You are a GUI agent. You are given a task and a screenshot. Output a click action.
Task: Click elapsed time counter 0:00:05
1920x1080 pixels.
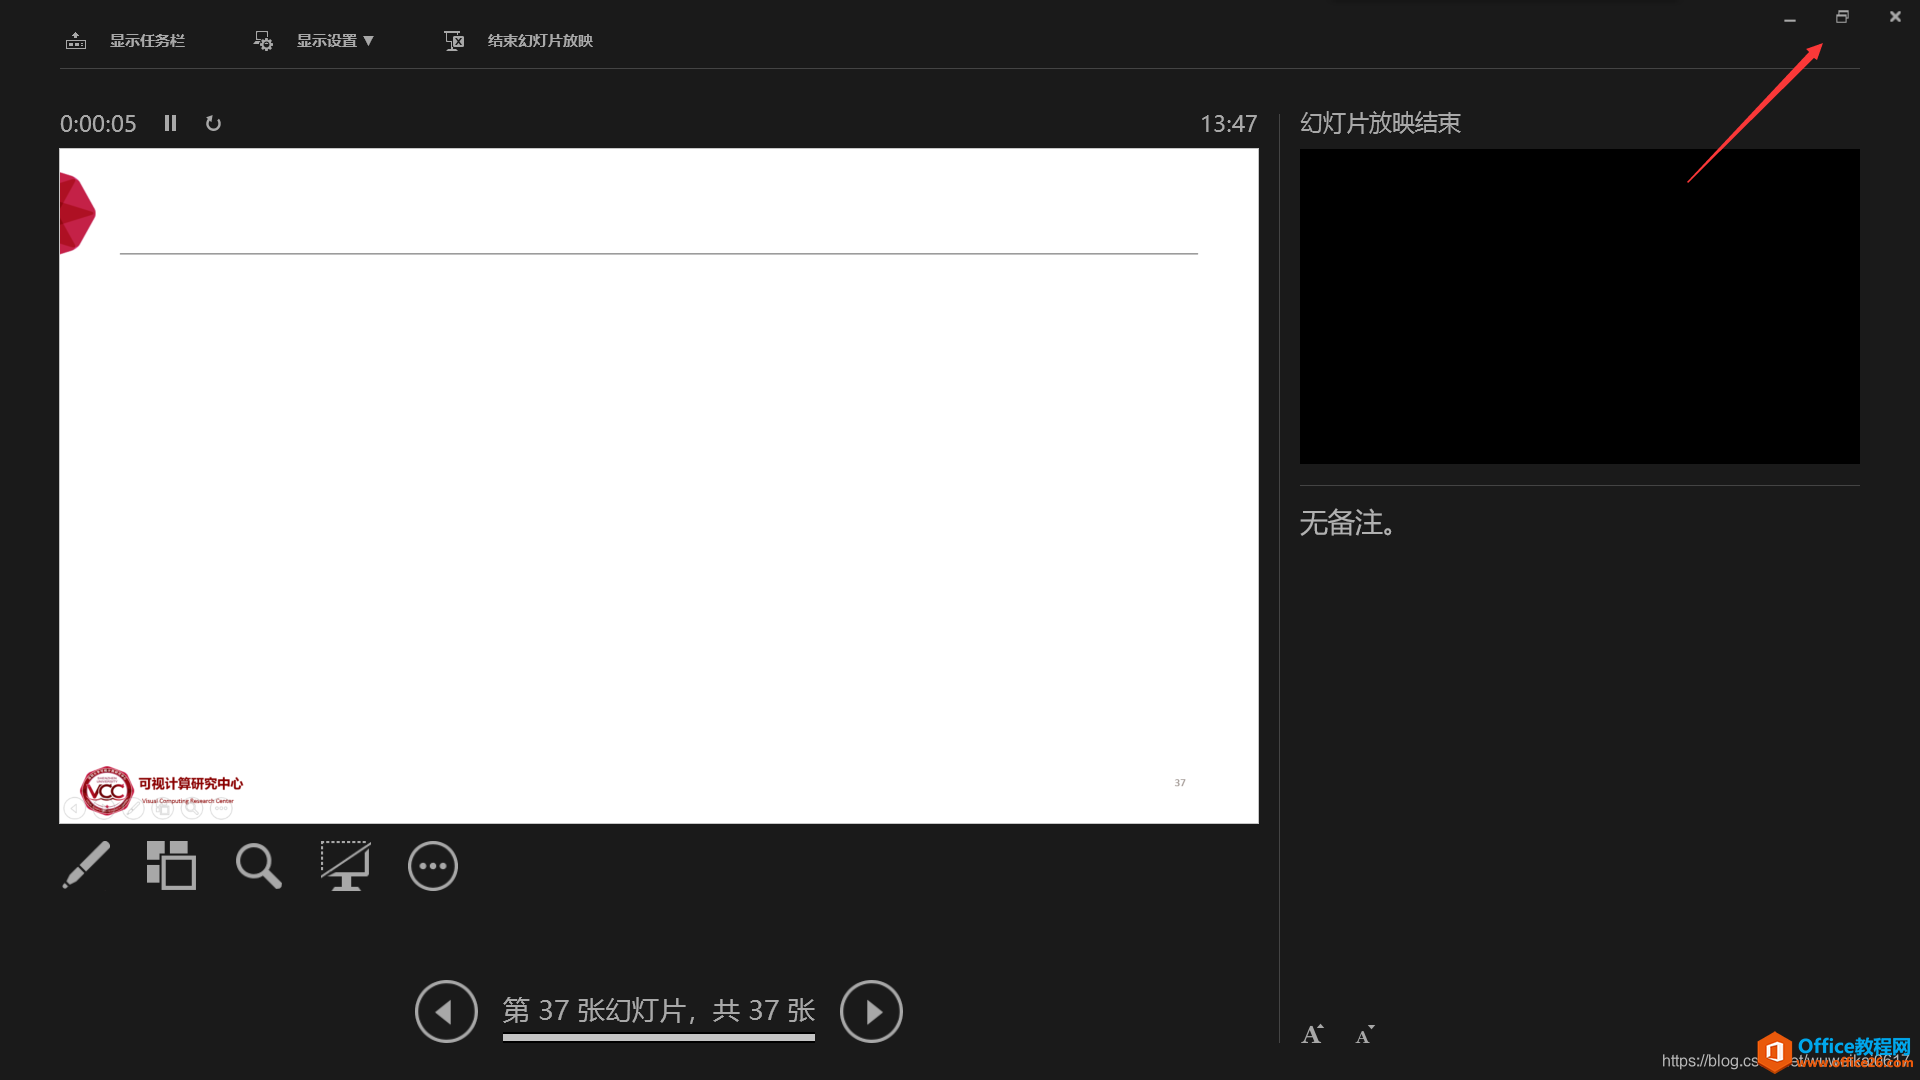(x=98, y=123)
